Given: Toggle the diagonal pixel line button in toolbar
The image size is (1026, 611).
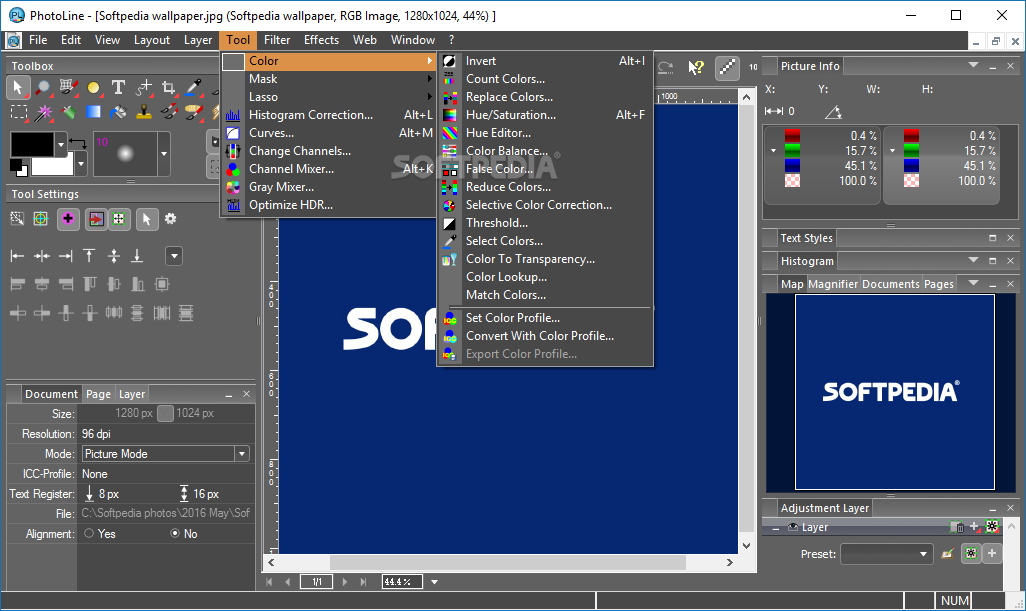Looking at the screenshot, I should 727,67.
